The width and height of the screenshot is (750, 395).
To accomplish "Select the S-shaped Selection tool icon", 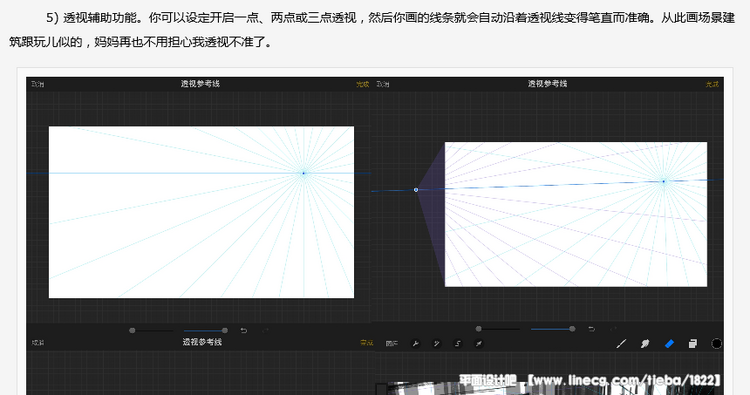I will (458, 343).
